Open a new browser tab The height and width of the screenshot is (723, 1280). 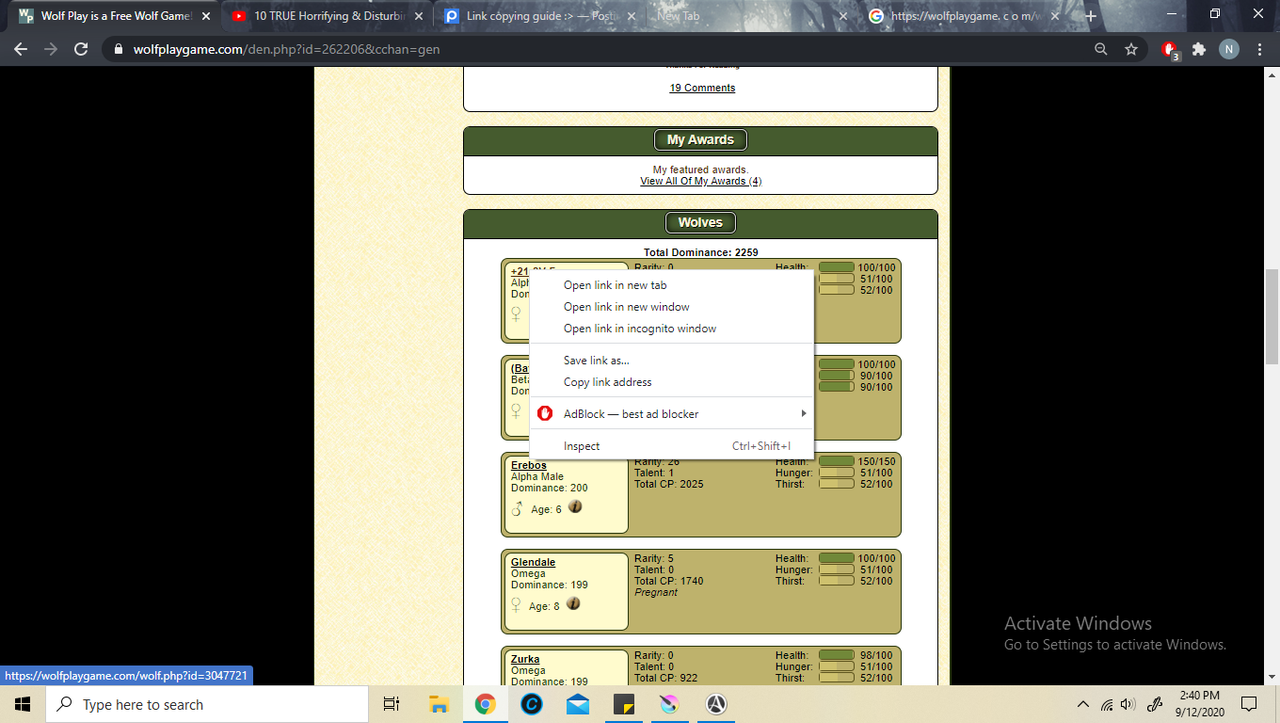1091,16
